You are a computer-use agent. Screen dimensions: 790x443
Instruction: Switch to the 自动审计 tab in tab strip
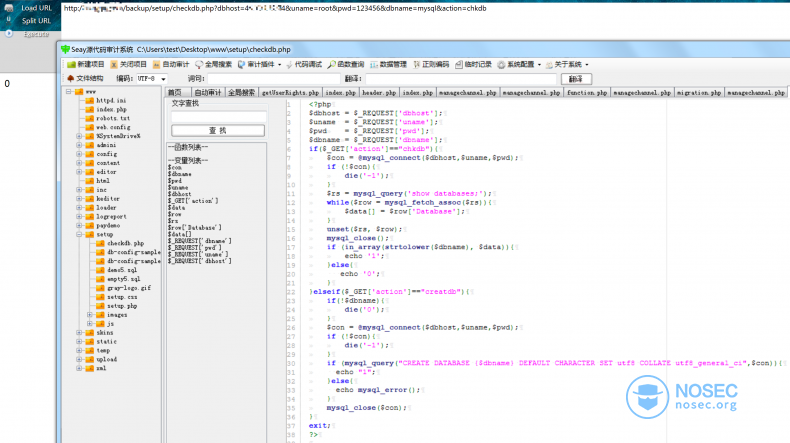pyautogui.click(x=208, y=92)
